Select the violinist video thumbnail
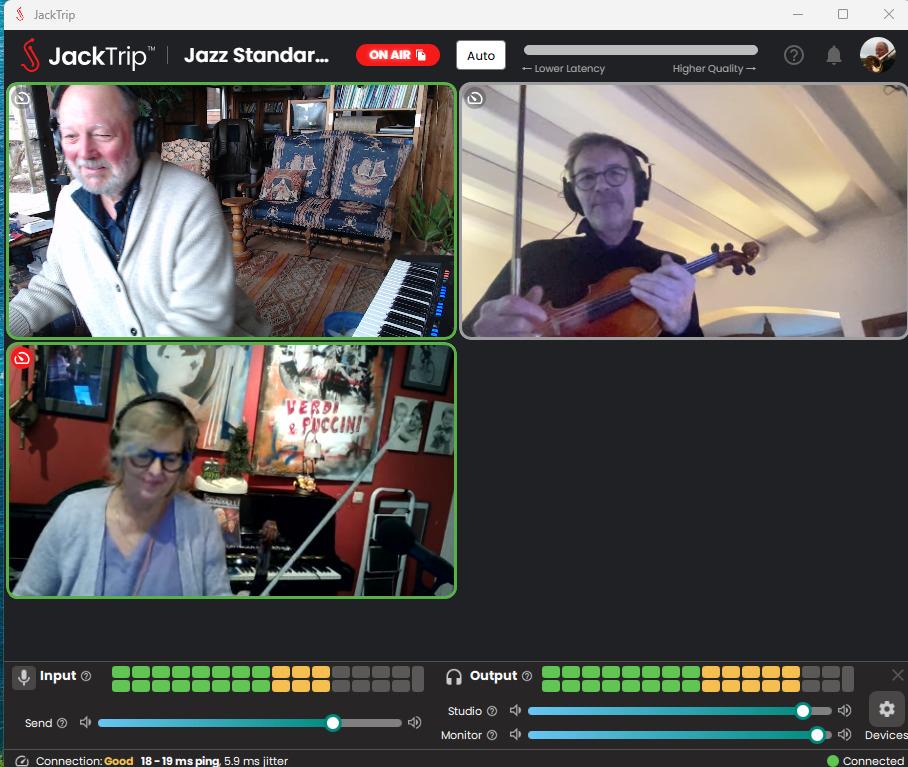 [x=683, y=211]
